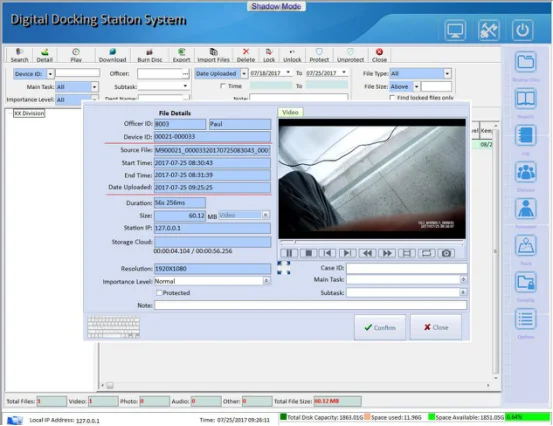553x426 pixels.
Task: Click the Confirm button
Action: click(380, 327)
